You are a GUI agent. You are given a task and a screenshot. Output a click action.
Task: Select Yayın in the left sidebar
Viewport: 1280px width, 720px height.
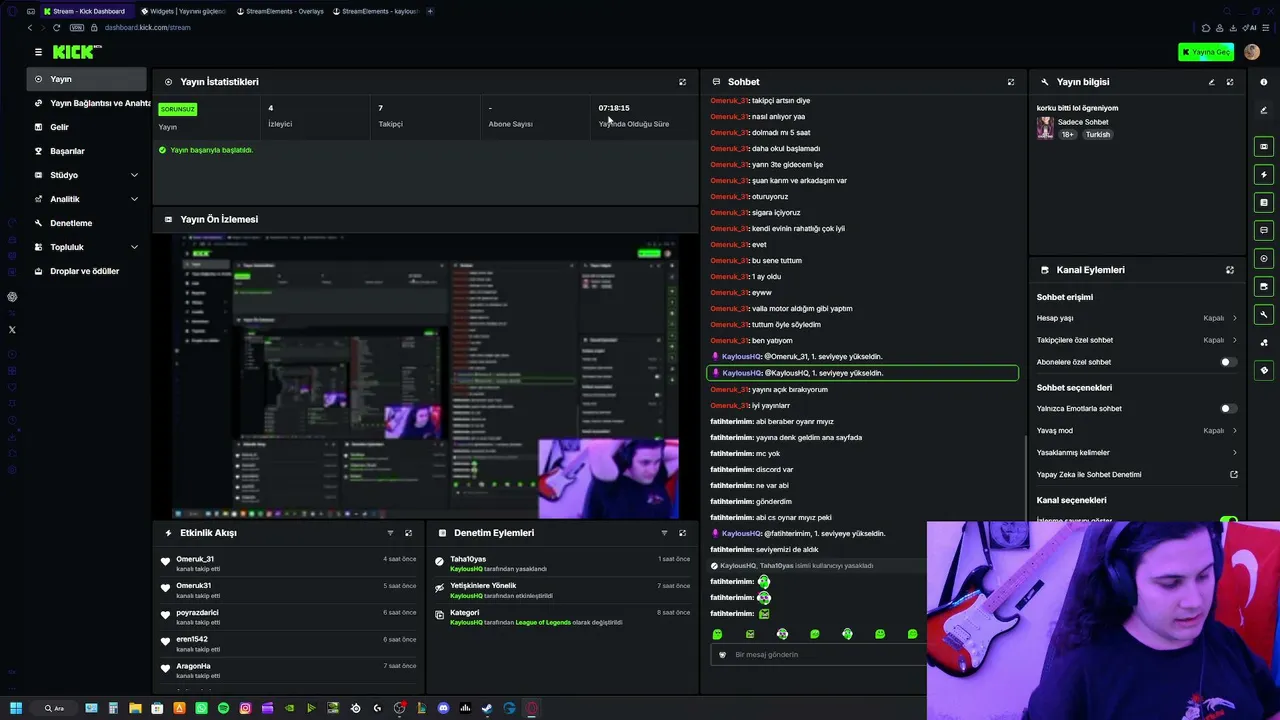click(x=87, y=79)
